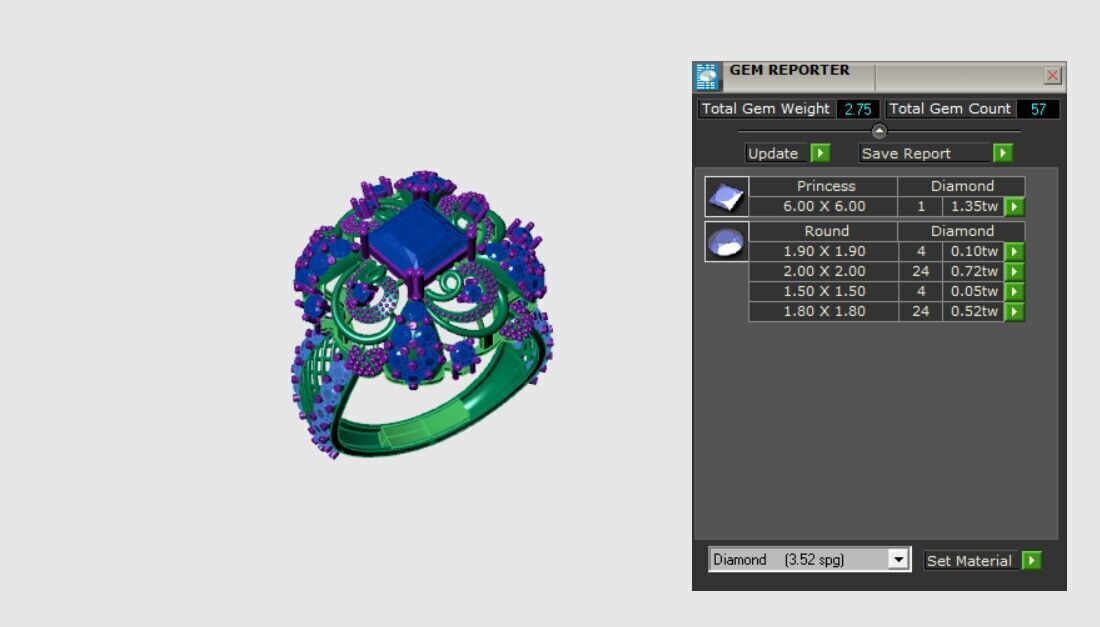Click the Total Gem Count value 57
The image size is (1100, 627).
1038,109
